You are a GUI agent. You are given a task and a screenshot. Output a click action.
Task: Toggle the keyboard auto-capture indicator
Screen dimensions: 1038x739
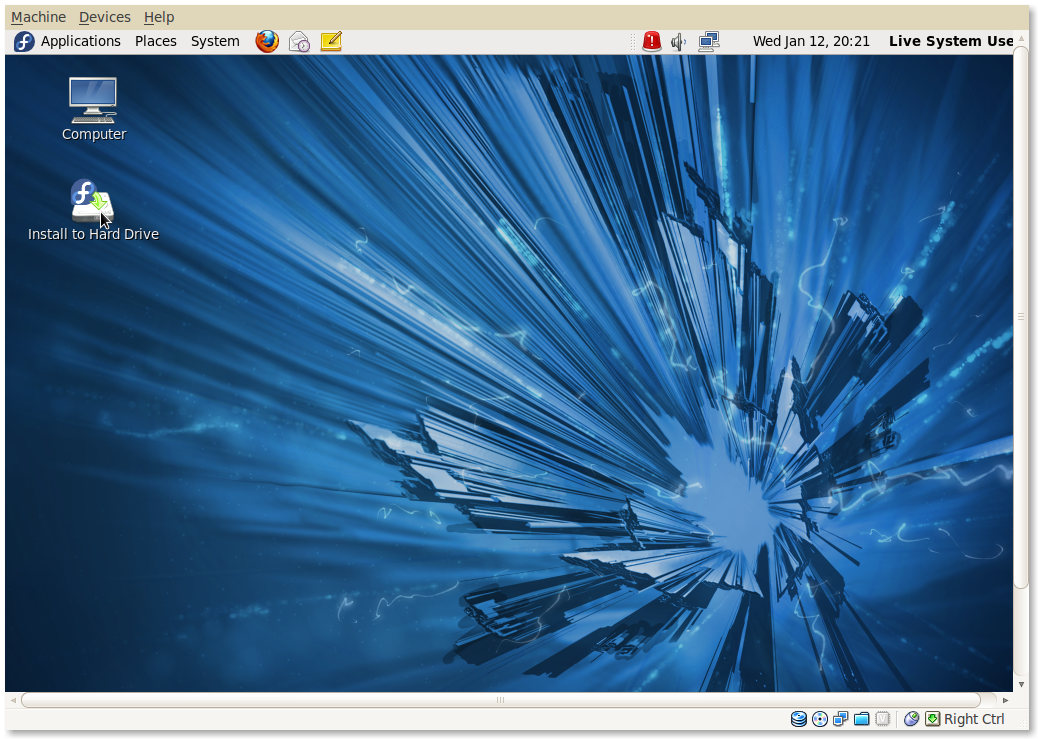[933, 719]
